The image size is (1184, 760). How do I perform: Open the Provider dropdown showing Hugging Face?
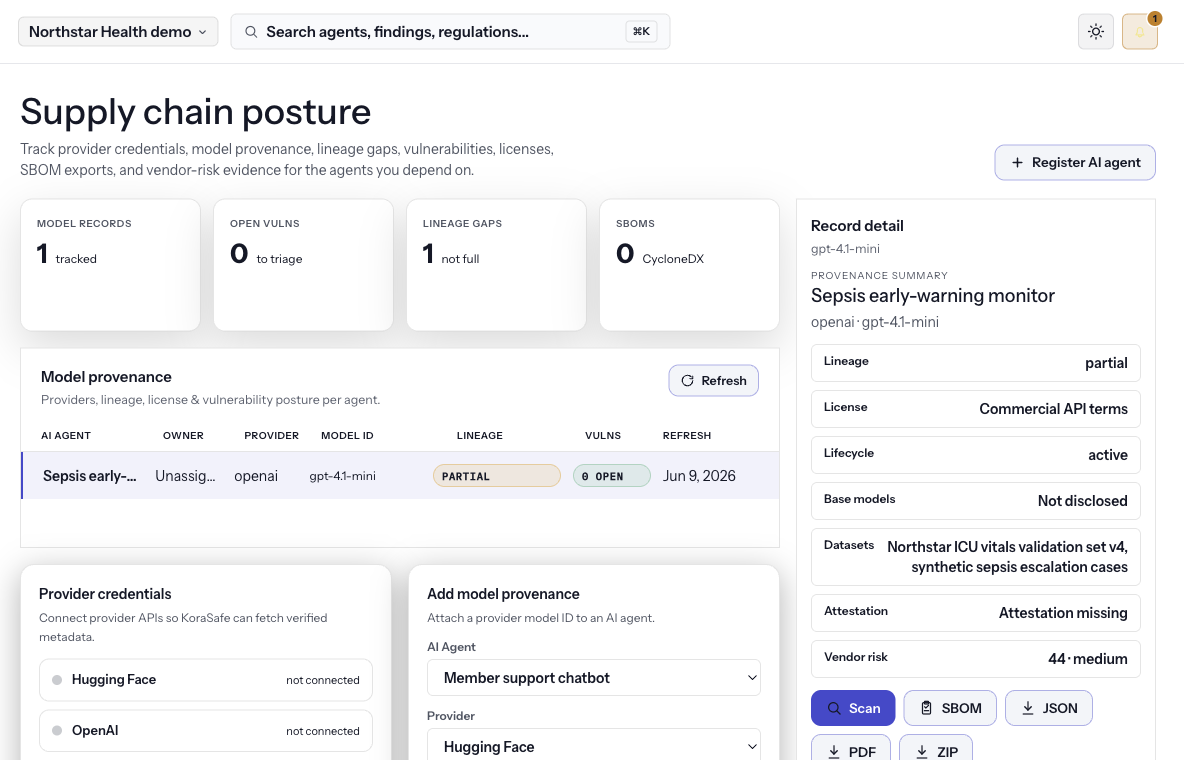[x=594, y=746]
